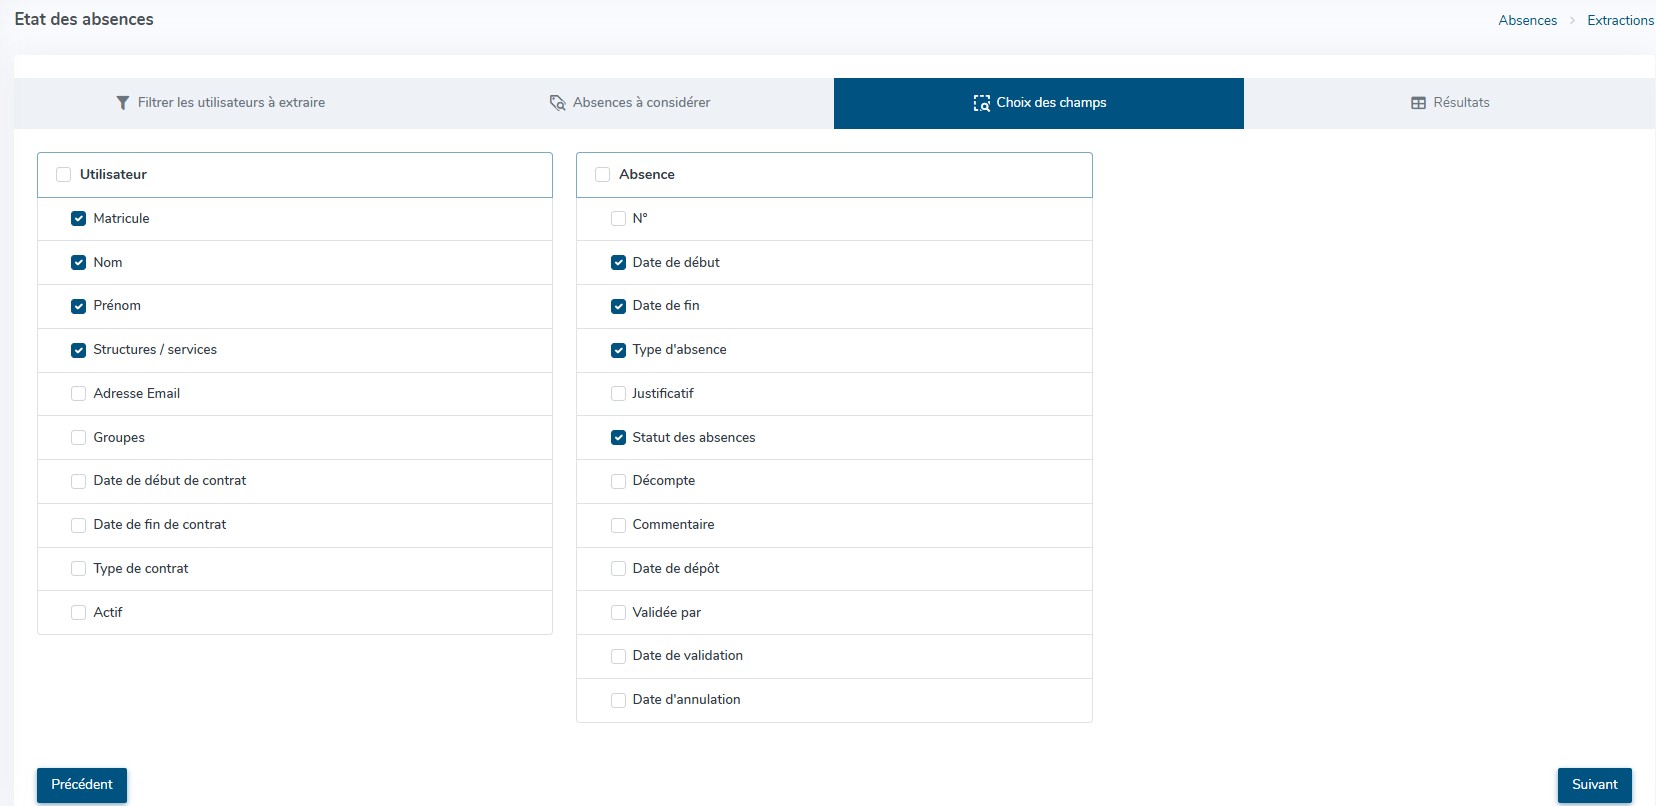Check the Commentaire field option

click(618, 525)
